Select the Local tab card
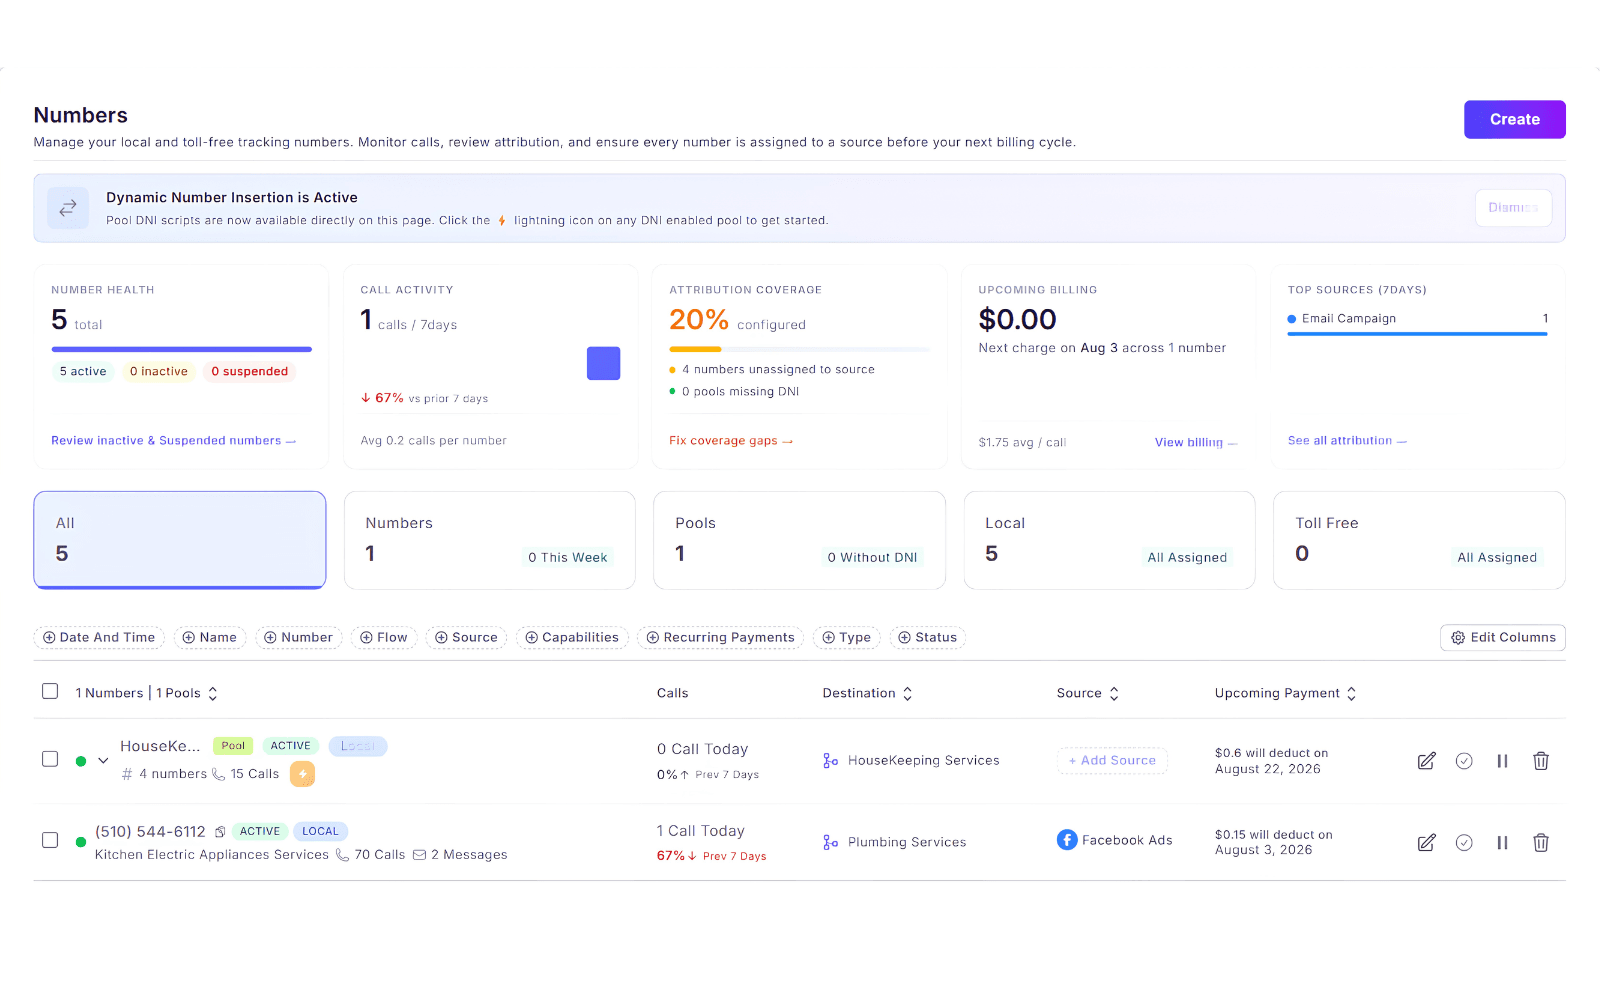This screenshot has width=1600, height=1000. 1109,540
